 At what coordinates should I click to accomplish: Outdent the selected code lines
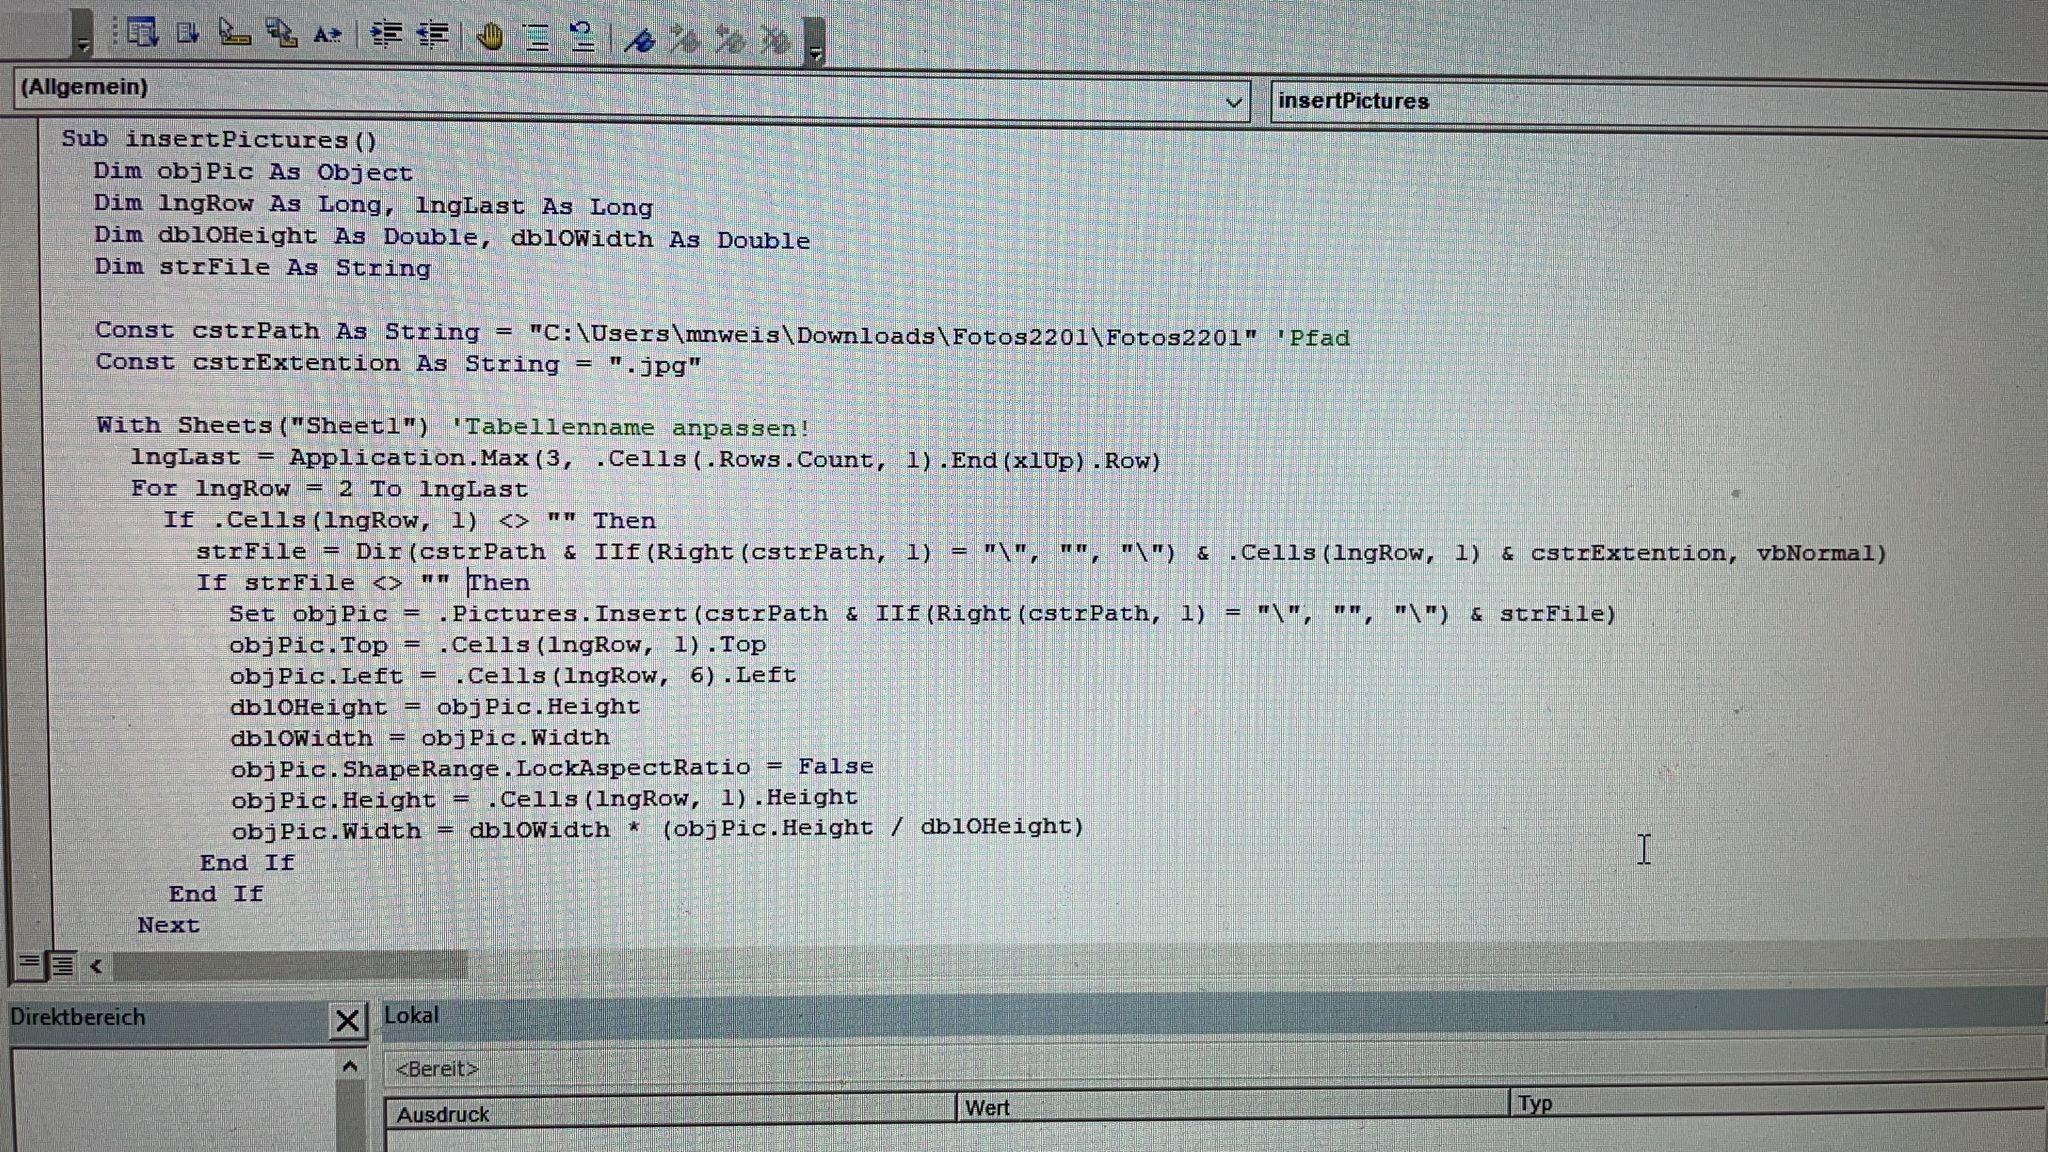[432, 35]
